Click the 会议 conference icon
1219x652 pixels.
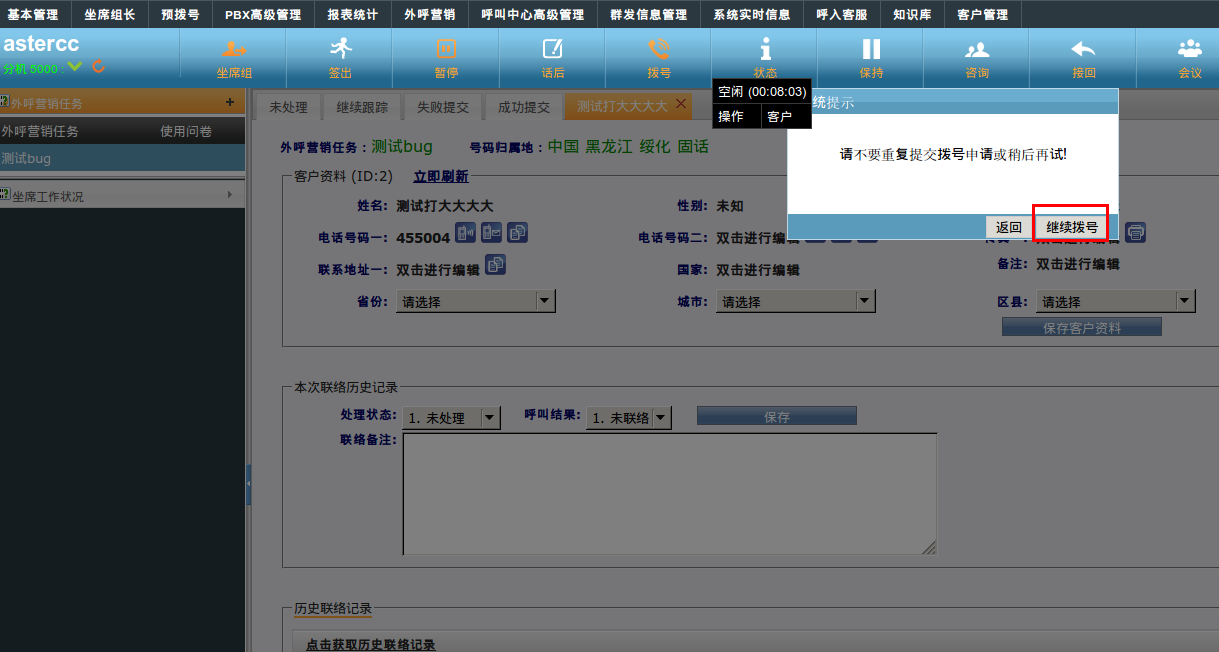pos(1189,49)
